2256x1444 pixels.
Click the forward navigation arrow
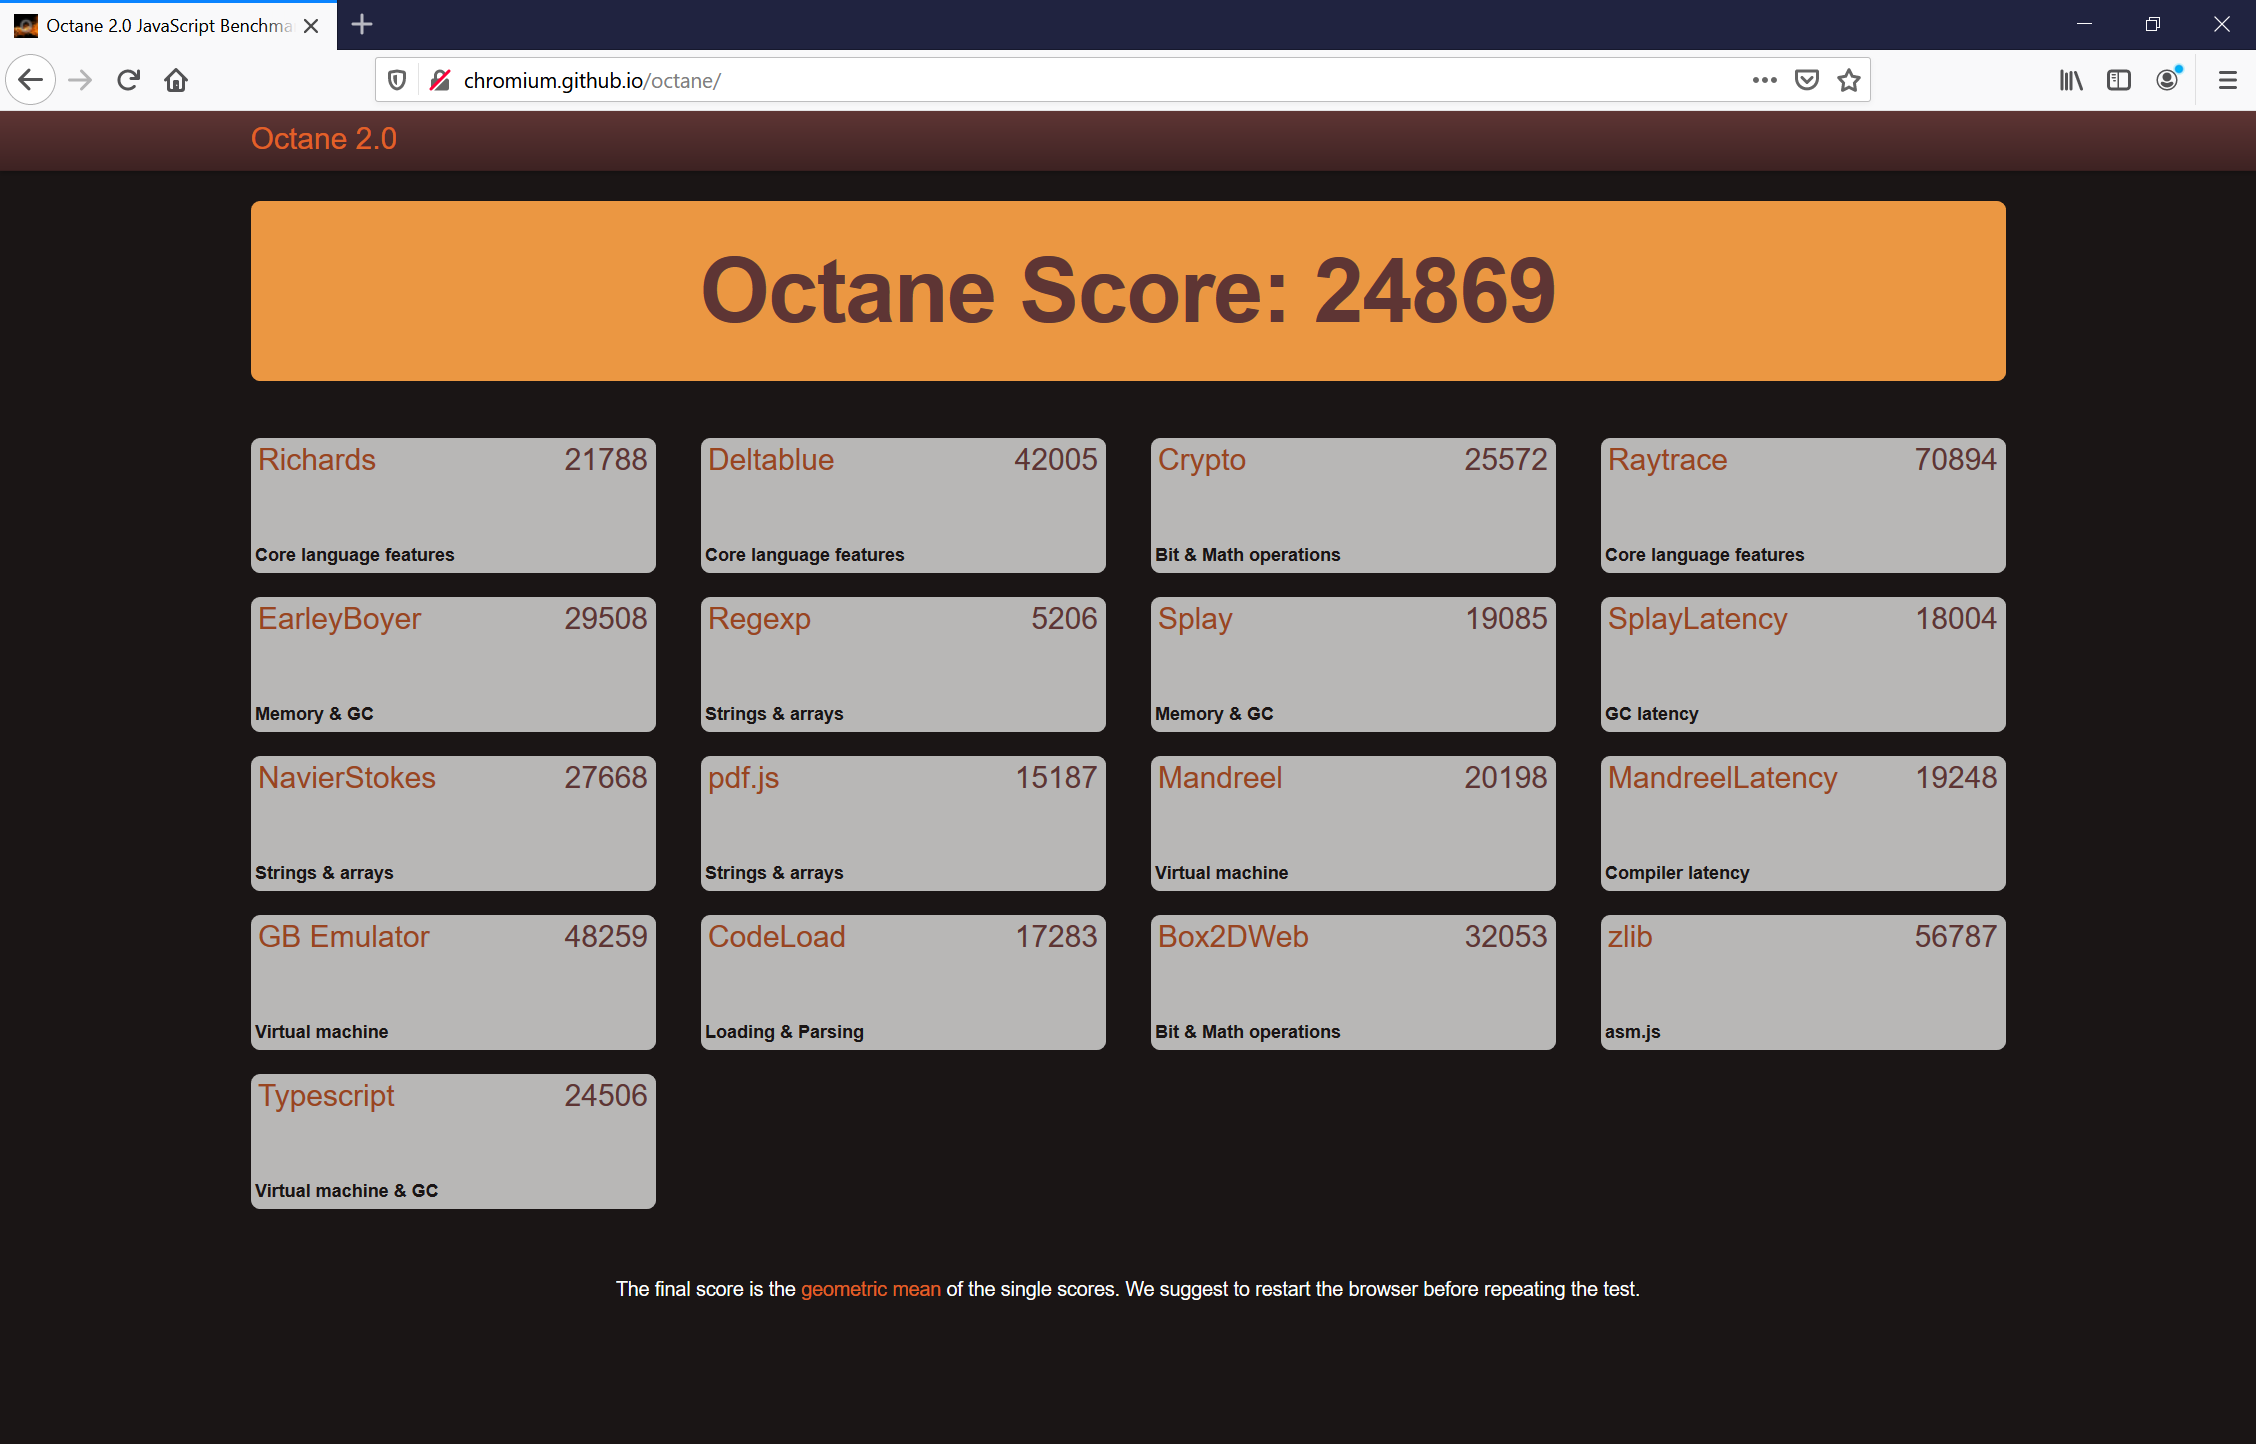click(x=80, y=80)
